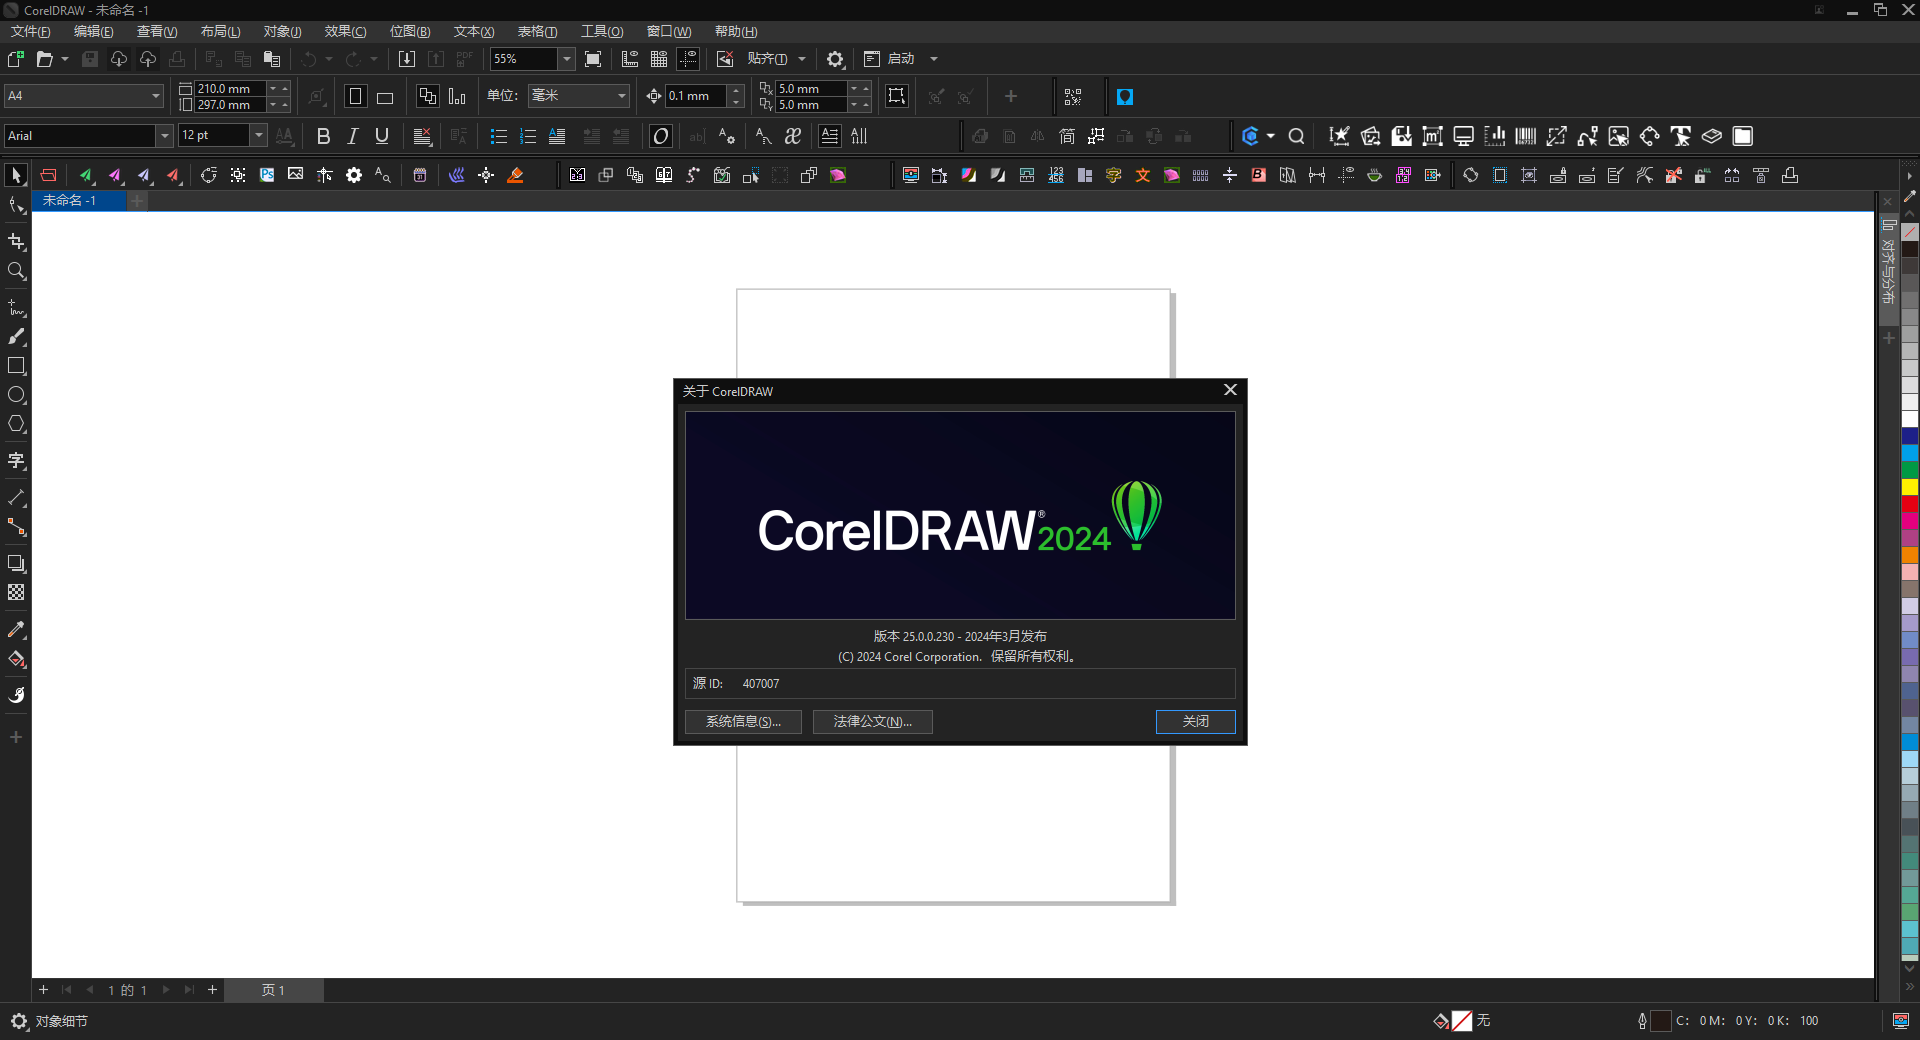Select the Crop tool
Image resolution: width=1920 pixels, height=1040 pixels.
pos(16,242)
